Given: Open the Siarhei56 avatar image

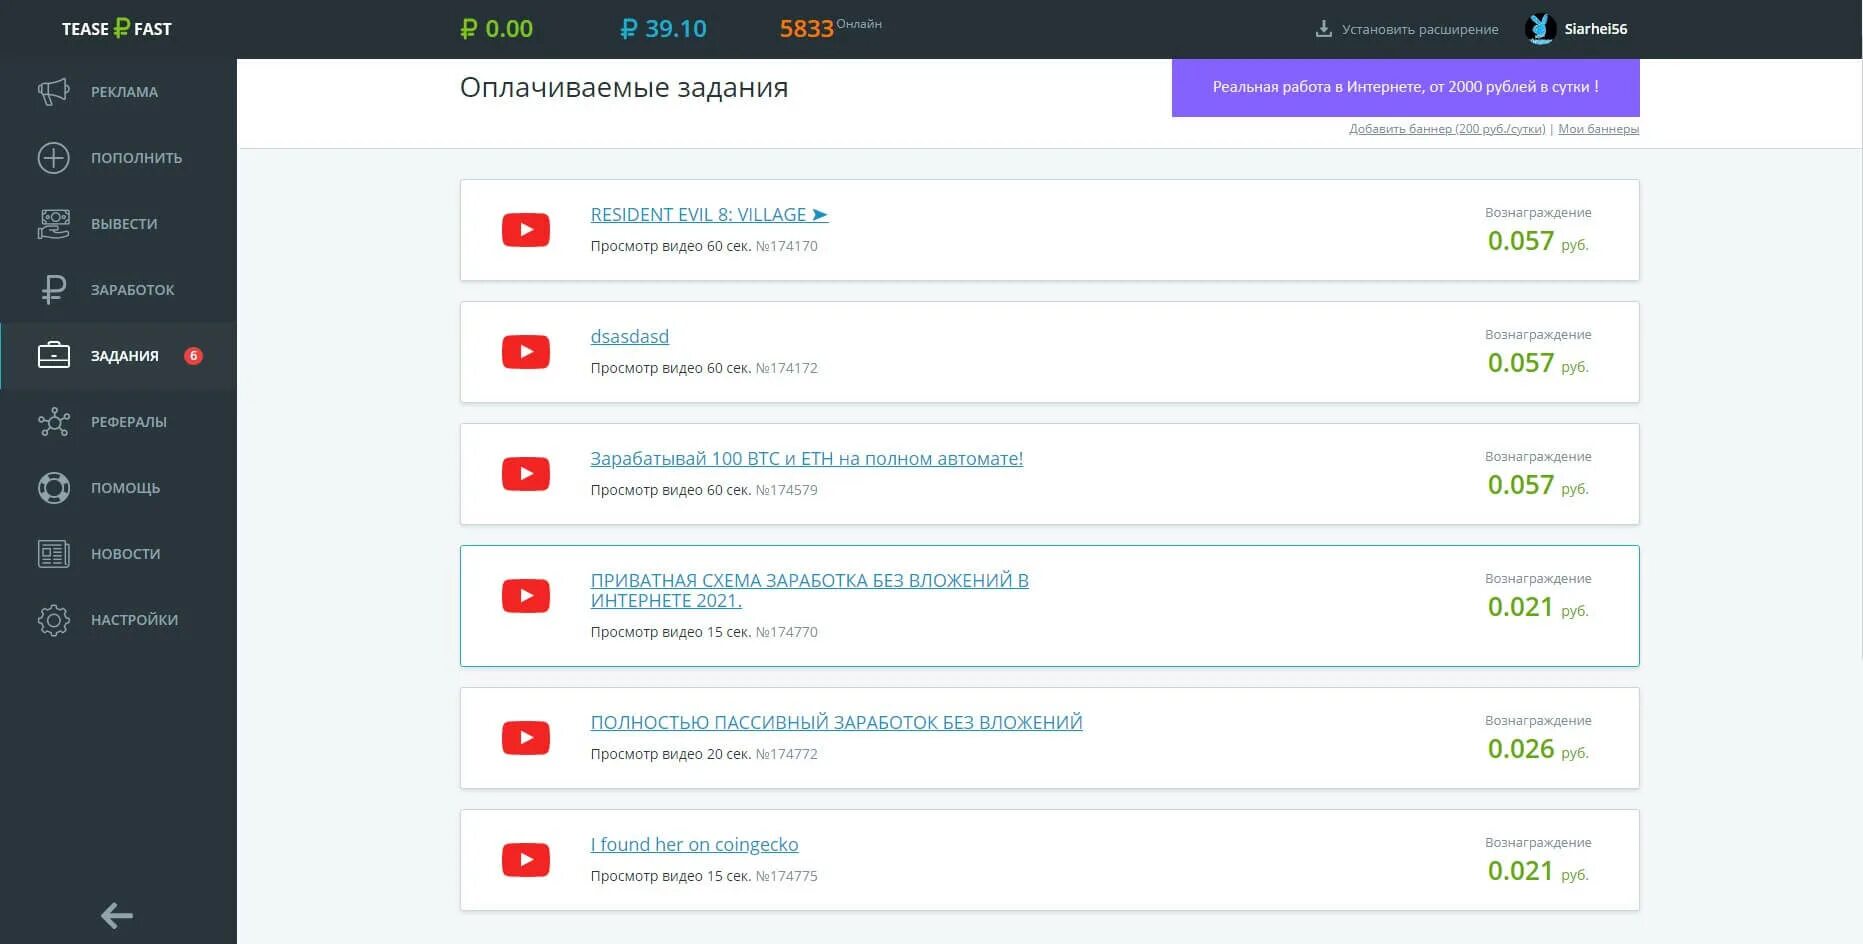Looking at the screenshot, I should click(x=1540, y=29).
